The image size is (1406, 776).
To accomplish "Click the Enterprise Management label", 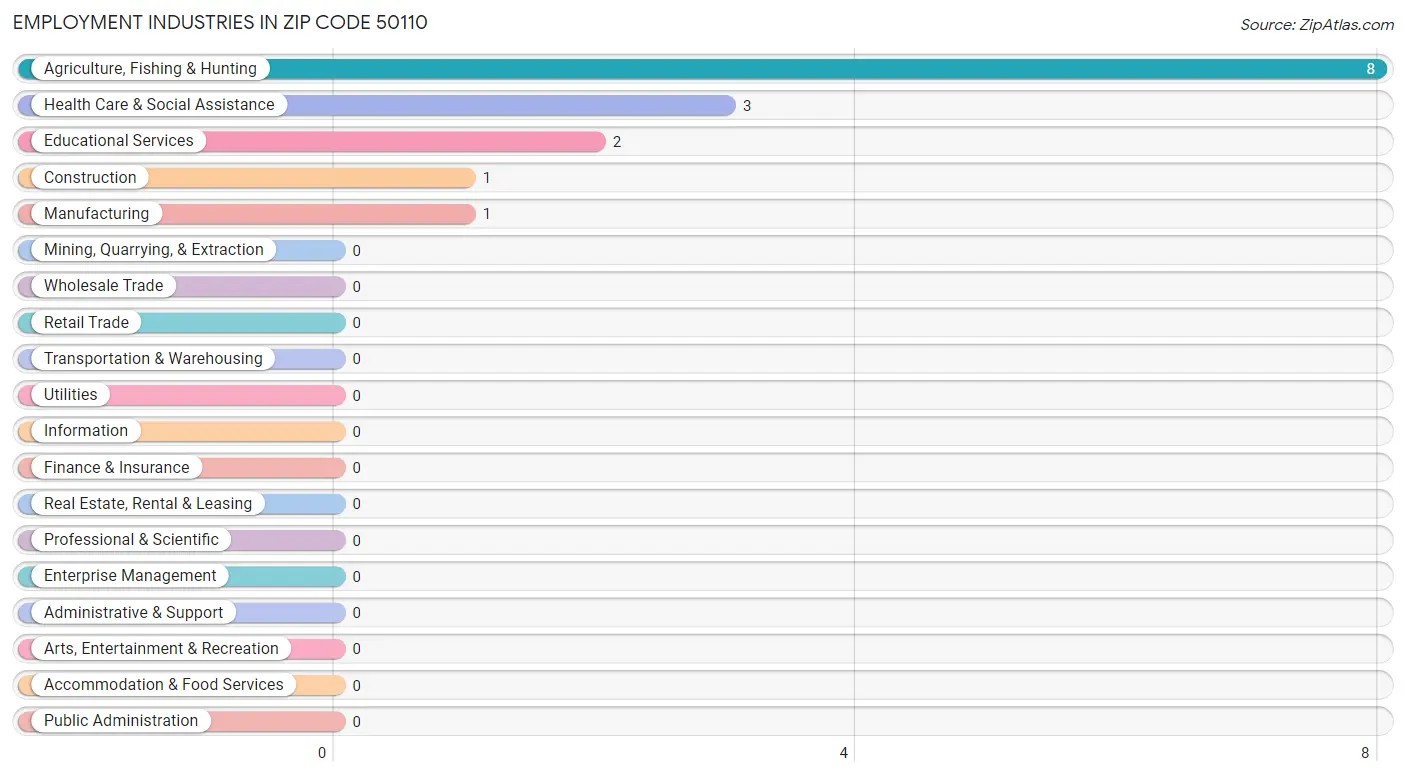I will pyautogui.click(x=130, y=576).
